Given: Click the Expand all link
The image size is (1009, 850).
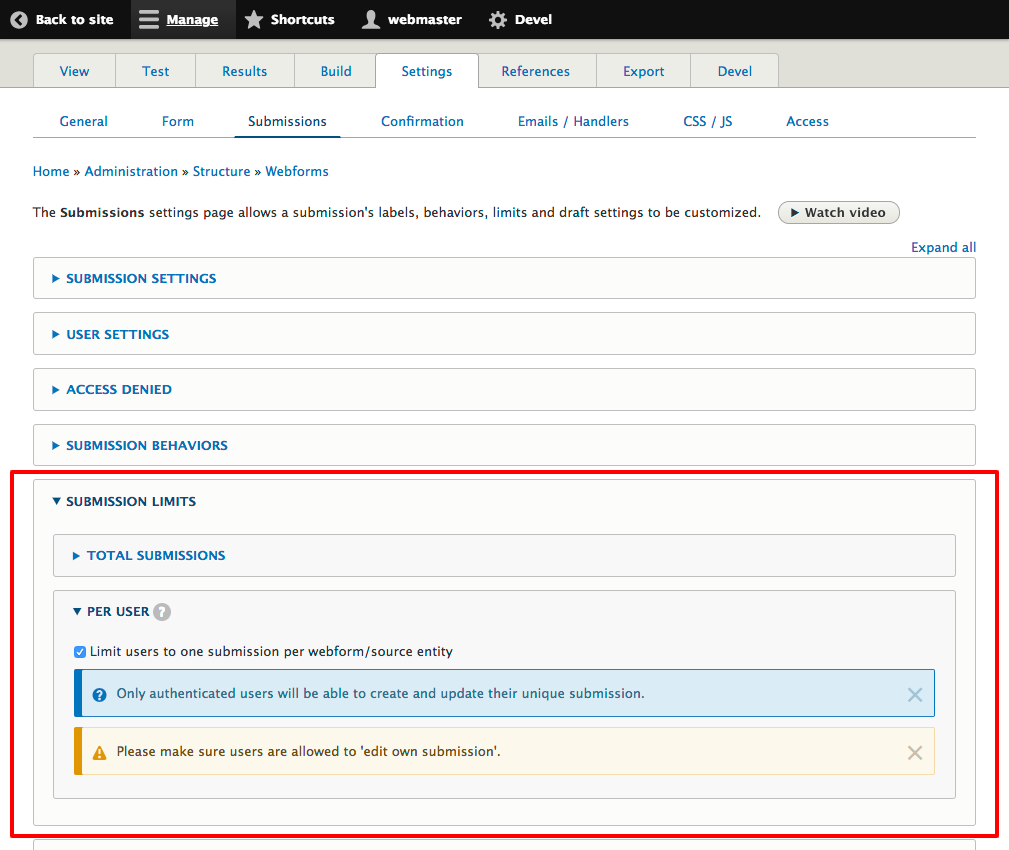Looking at the screenshot, I should (943, 247).
